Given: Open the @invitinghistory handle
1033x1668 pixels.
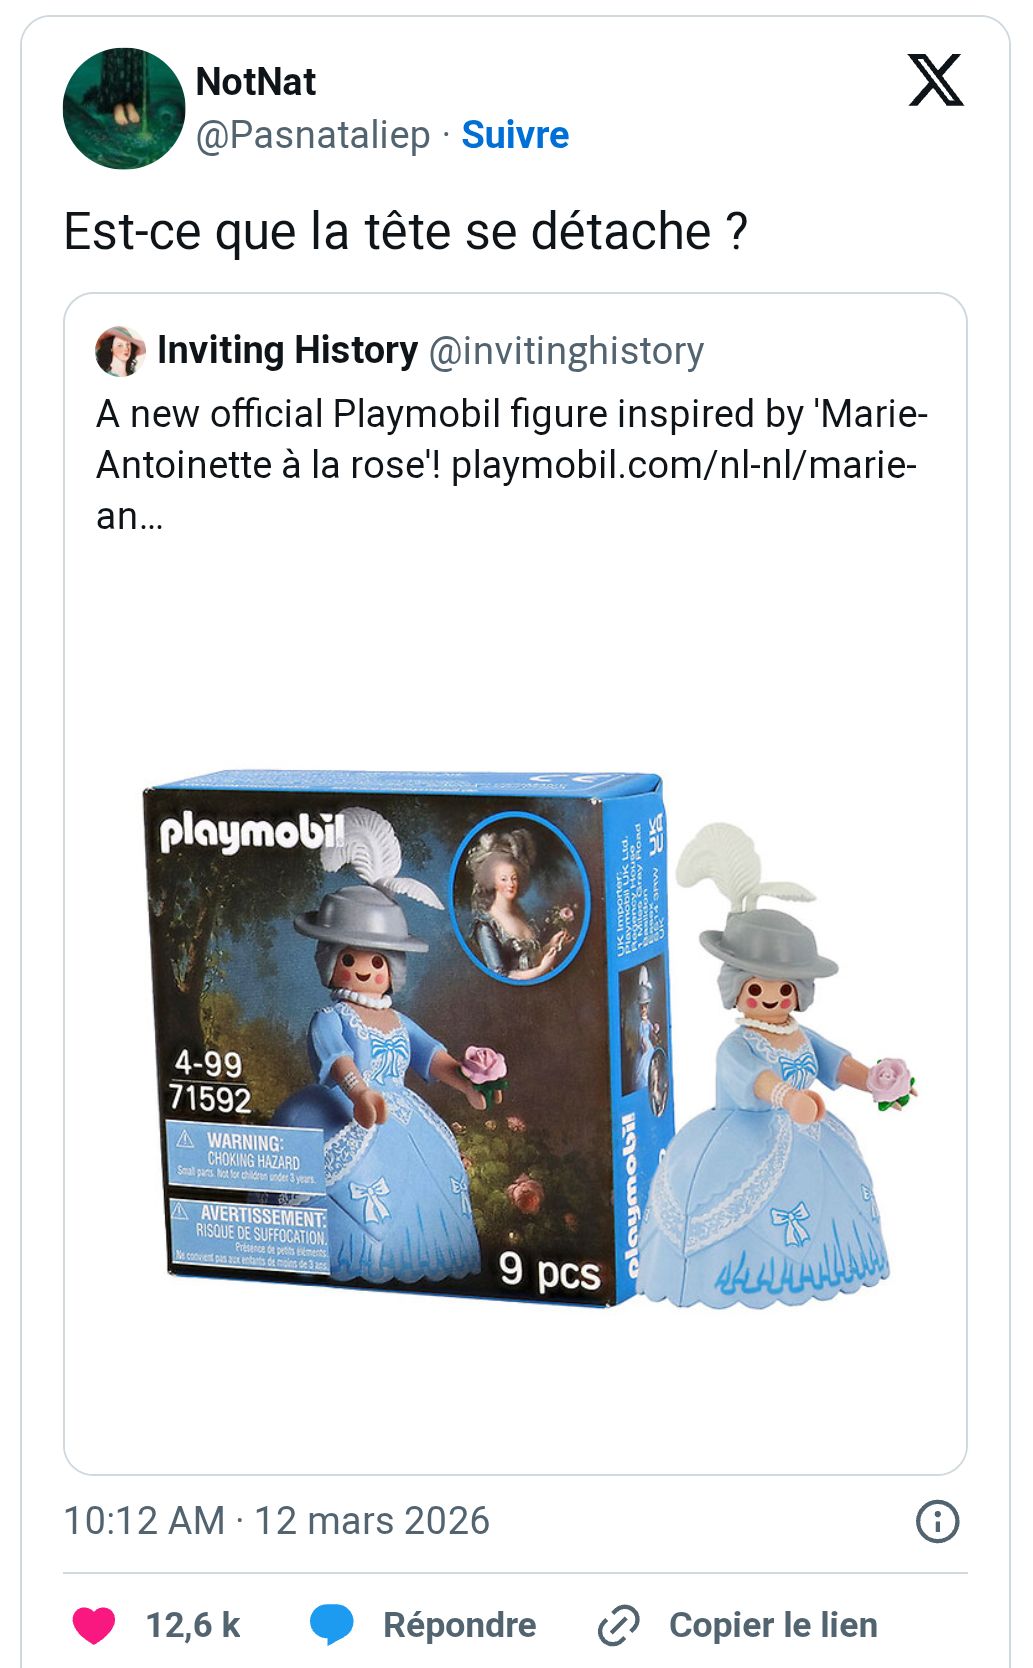Looking at the screenshot, I should pos(566,351).
